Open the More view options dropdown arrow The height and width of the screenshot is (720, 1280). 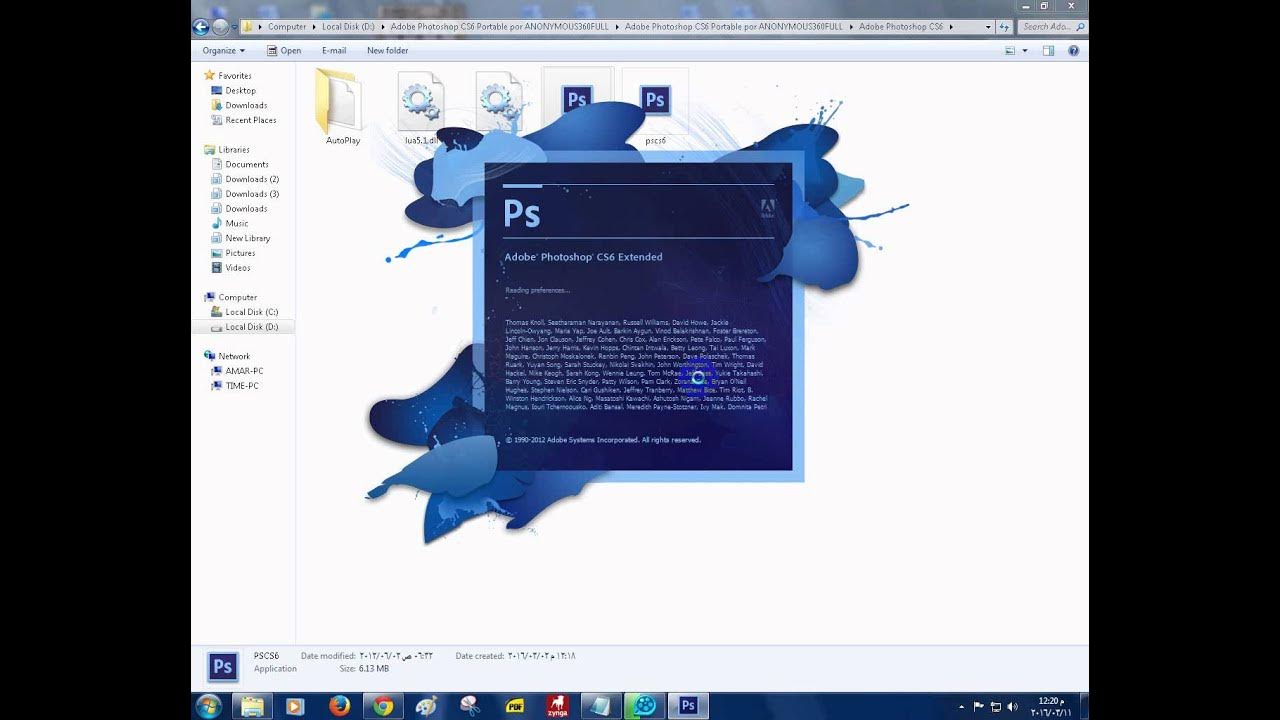[1025, 50]
